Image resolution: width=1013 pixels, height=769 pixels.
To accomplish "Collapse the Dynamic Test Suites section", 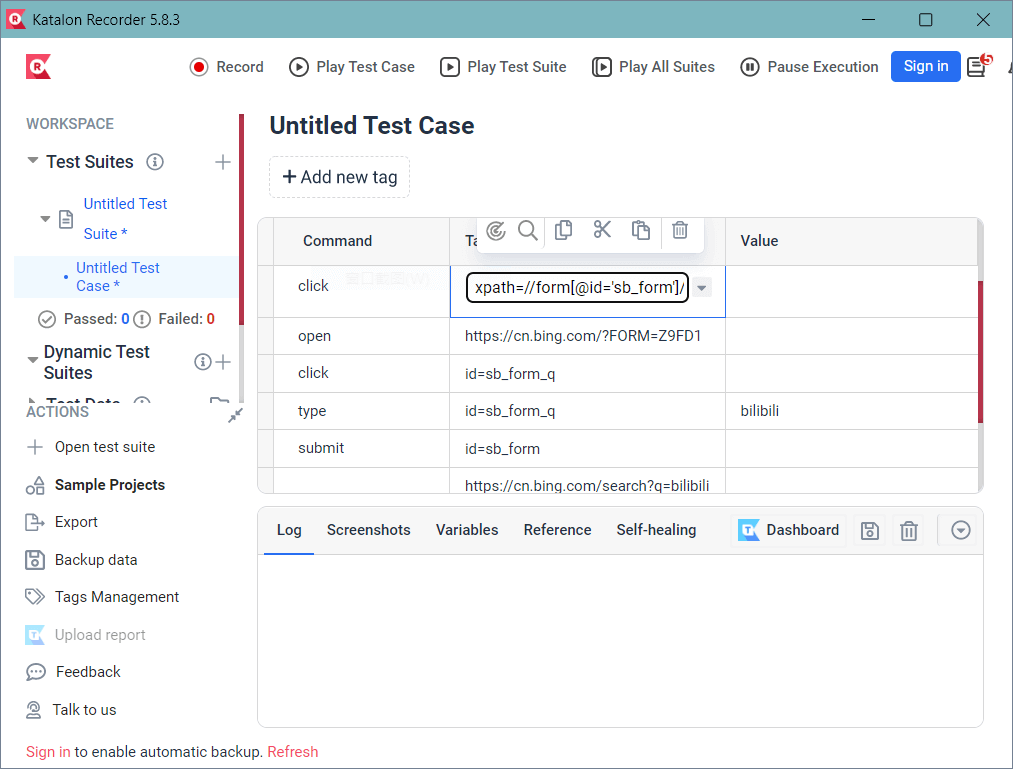I will pos(32,360).
